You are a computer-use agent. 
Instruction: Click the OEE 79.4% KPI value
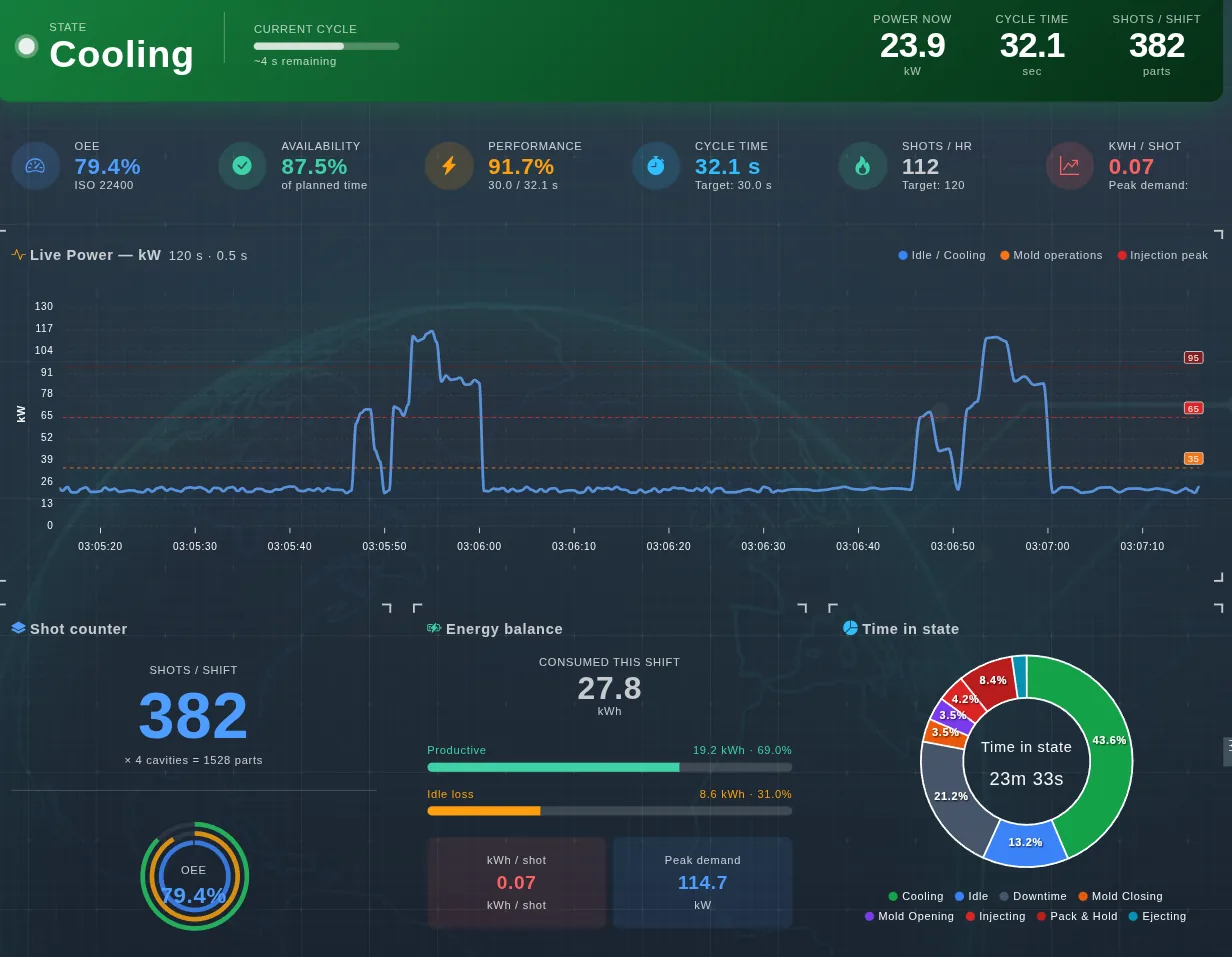[x=107, y=167]
